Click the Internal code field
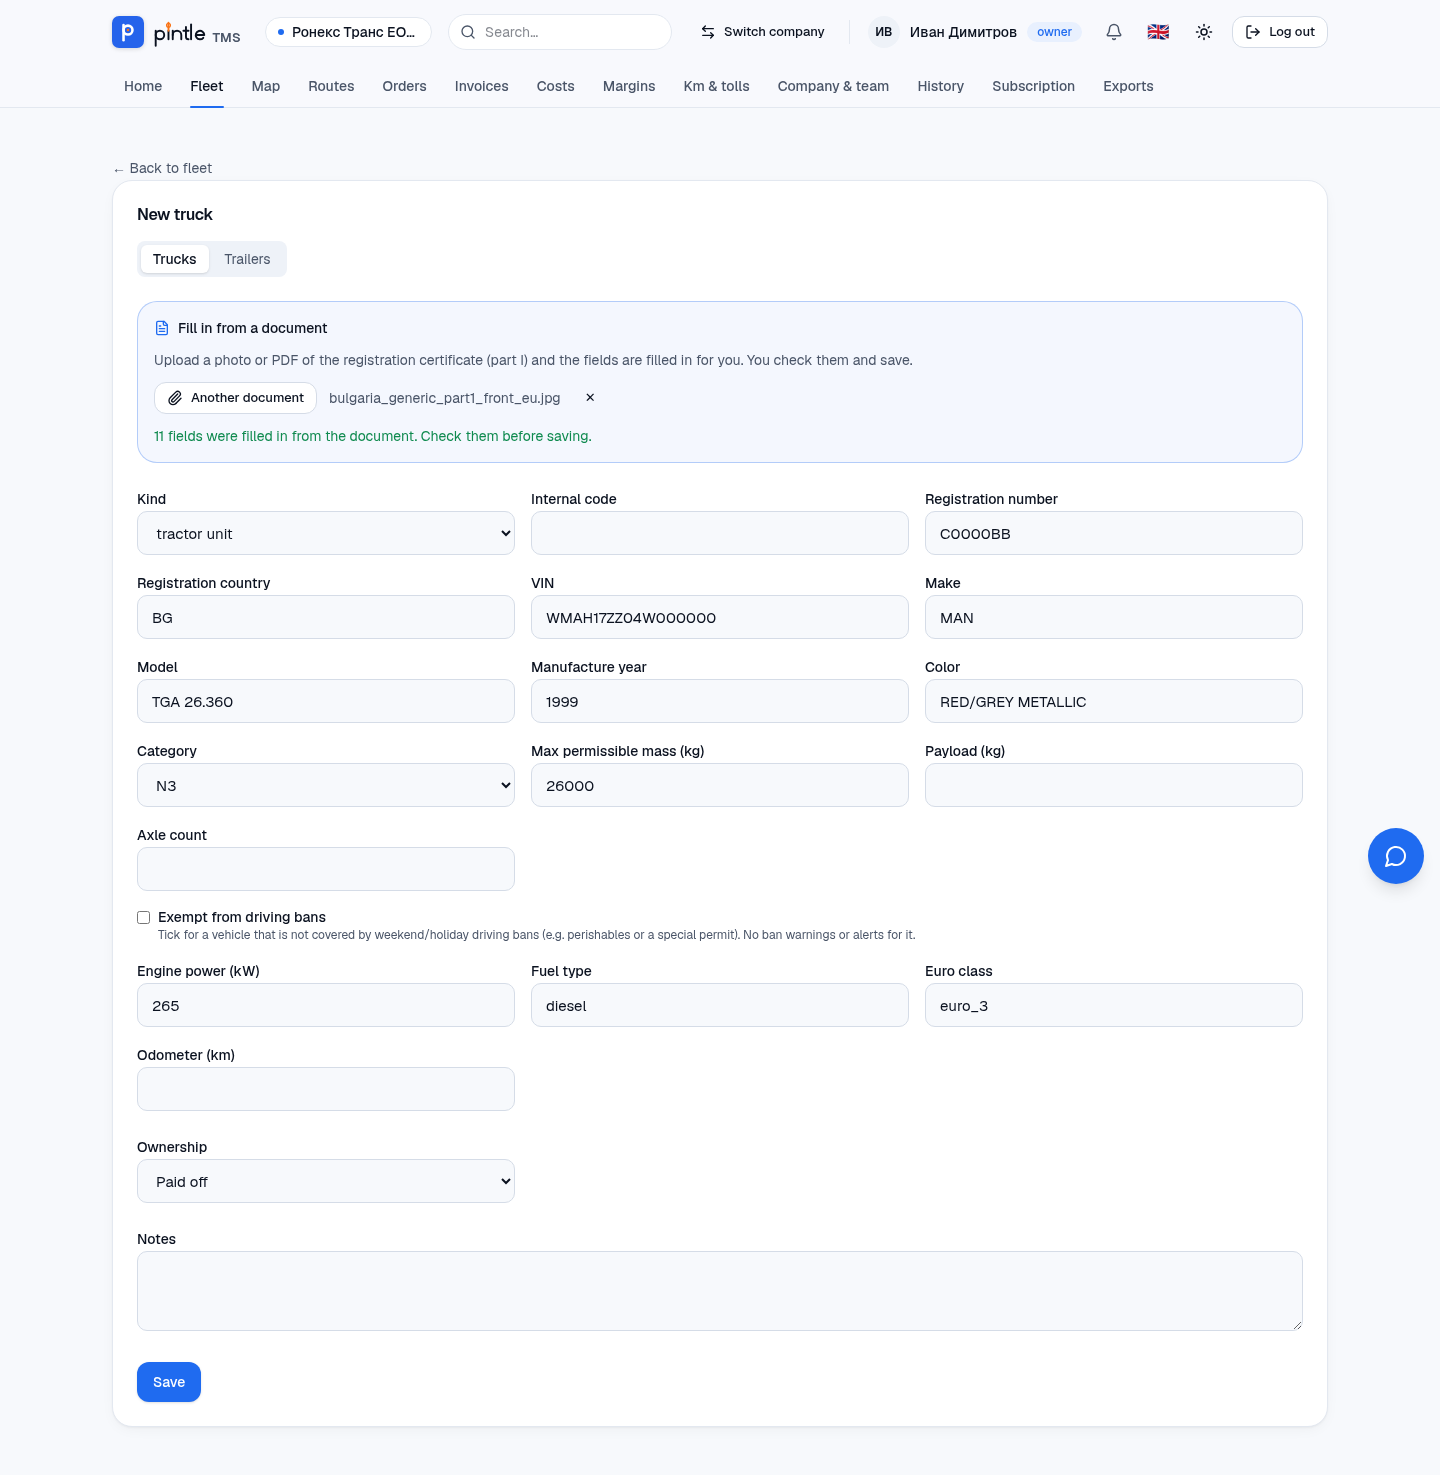Screen dimensions: 1440x1475 (x=720, y=533)
